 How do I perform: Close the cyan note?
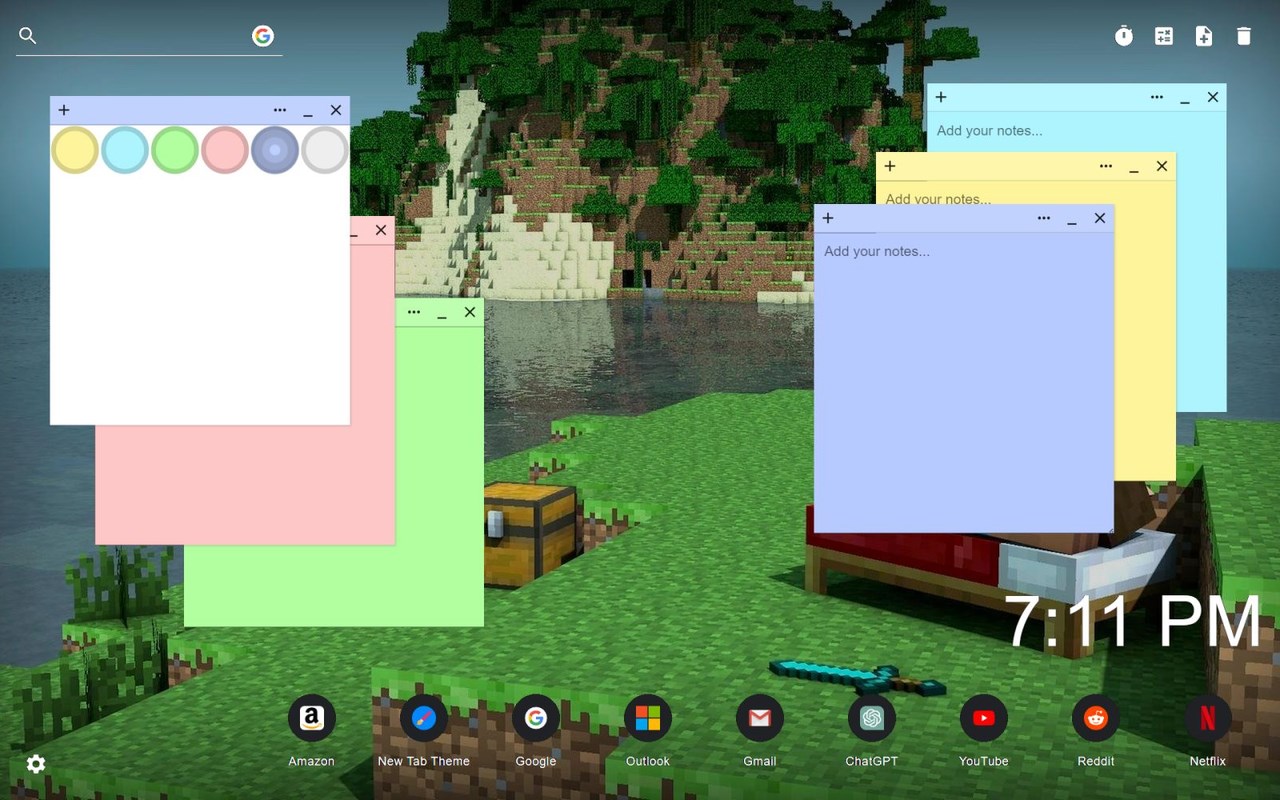(1213, 97)
